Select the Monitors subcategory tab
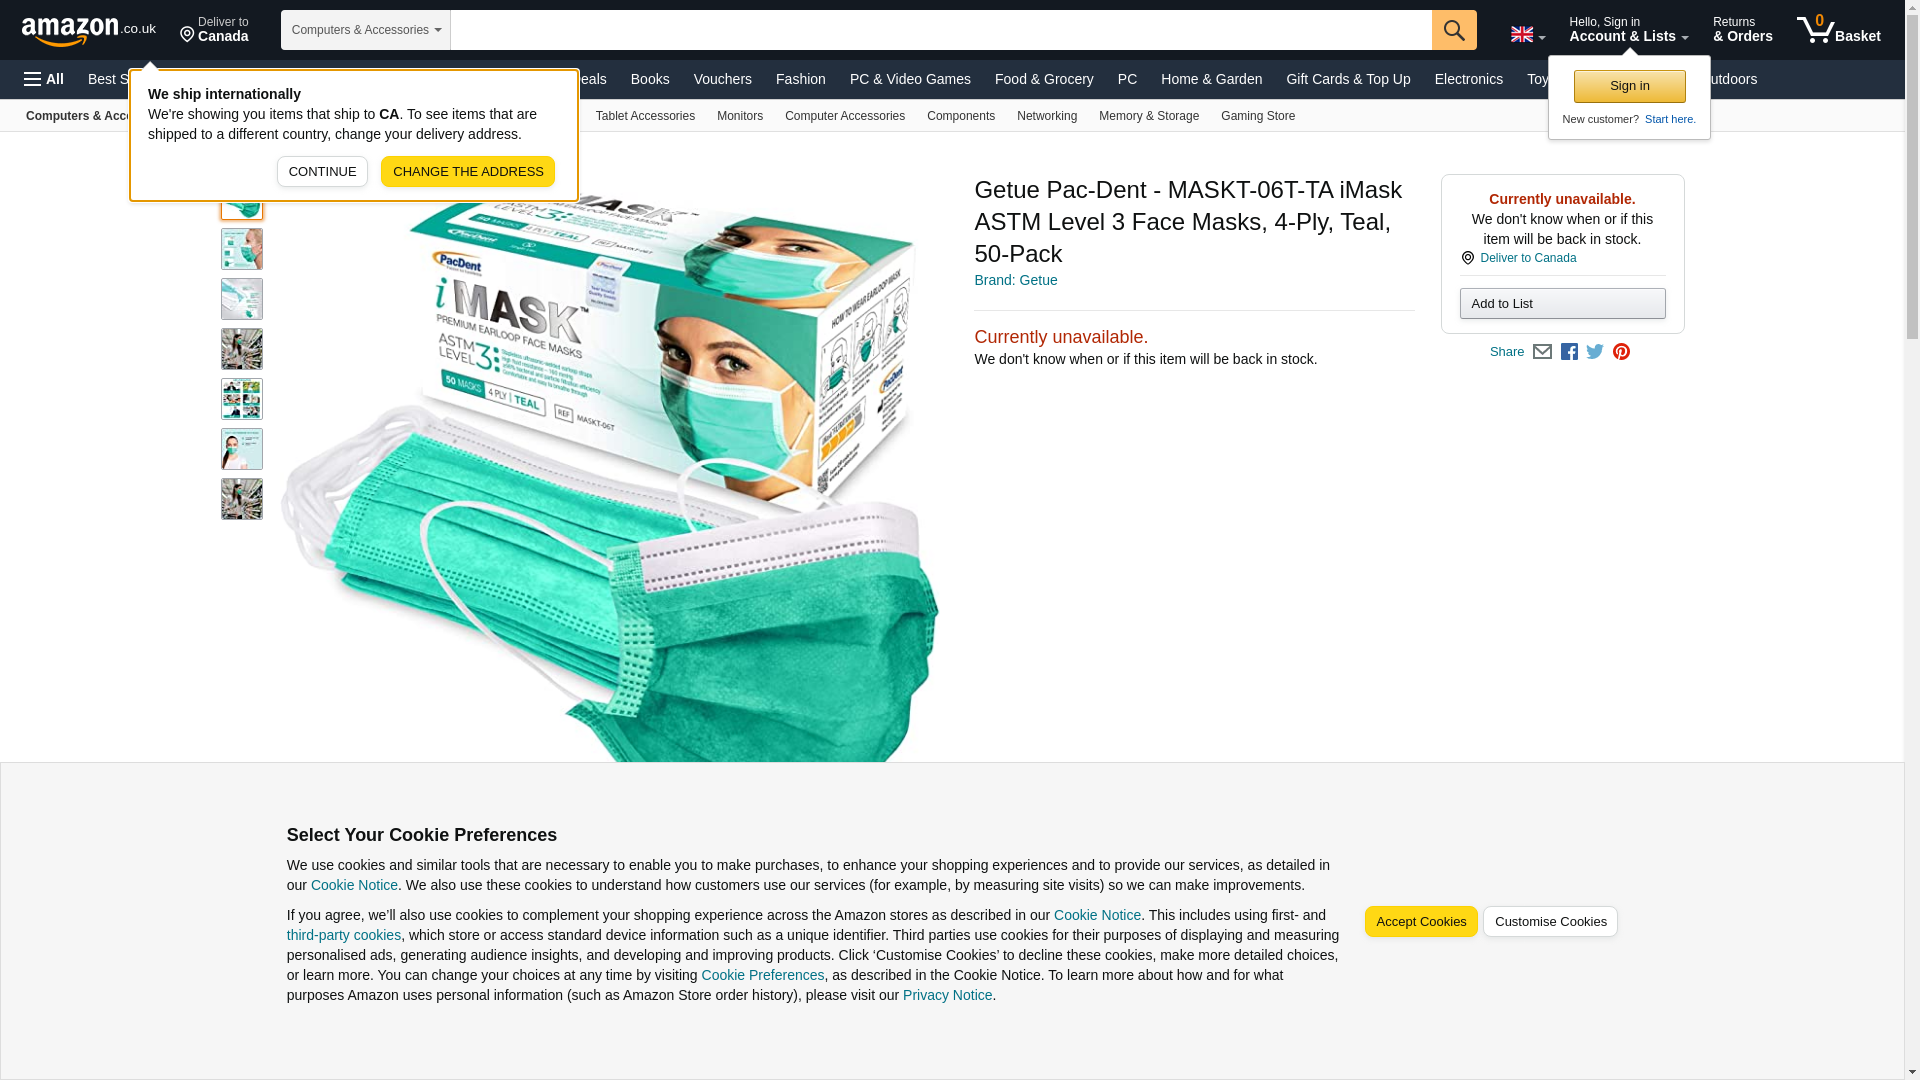The width and height of the screenshot is (1920, 1080). point(740,116)
